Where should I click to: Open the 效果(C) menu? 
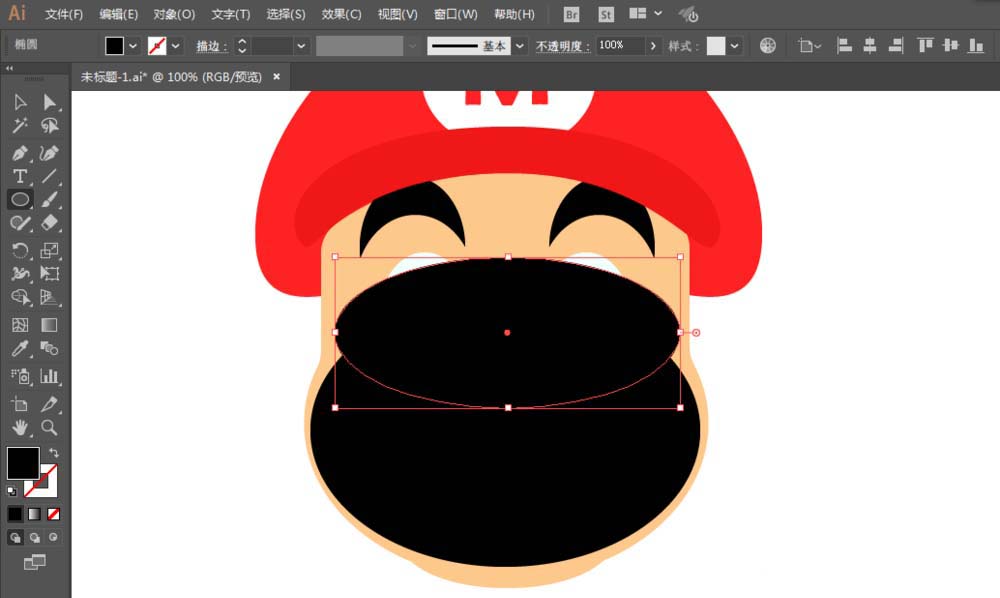click(x=341, y=14)
